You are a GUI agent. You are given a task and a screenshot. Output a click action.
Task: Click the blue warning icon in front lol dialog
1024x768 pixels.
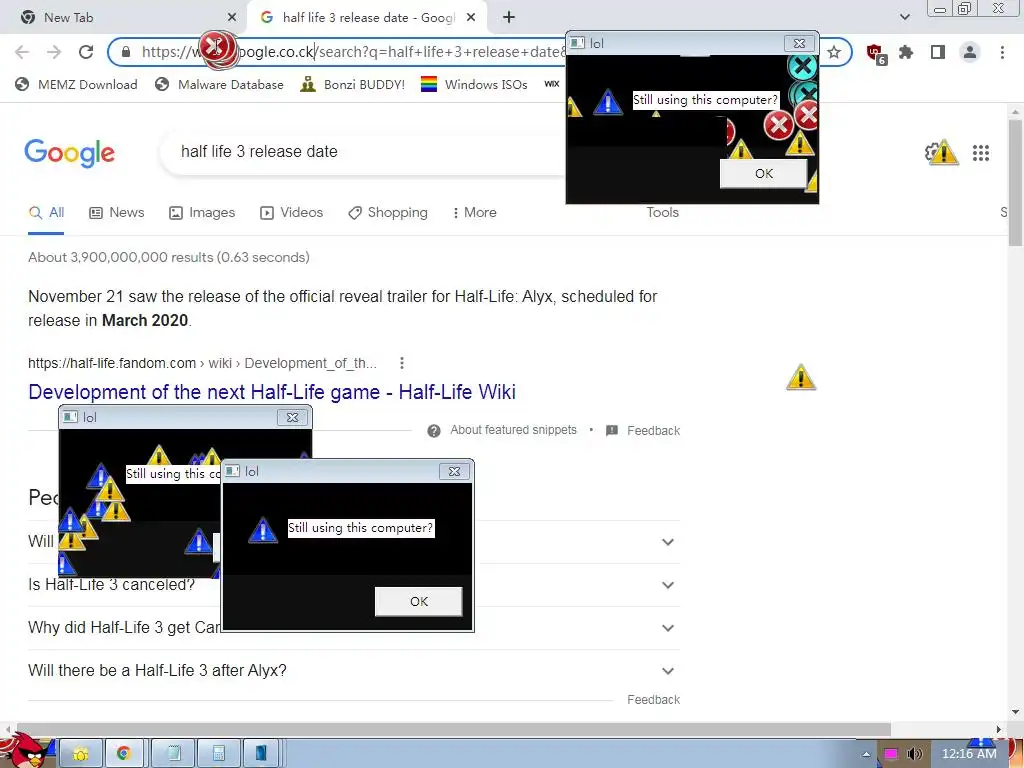pyautogui.click(x=263, y=530)
